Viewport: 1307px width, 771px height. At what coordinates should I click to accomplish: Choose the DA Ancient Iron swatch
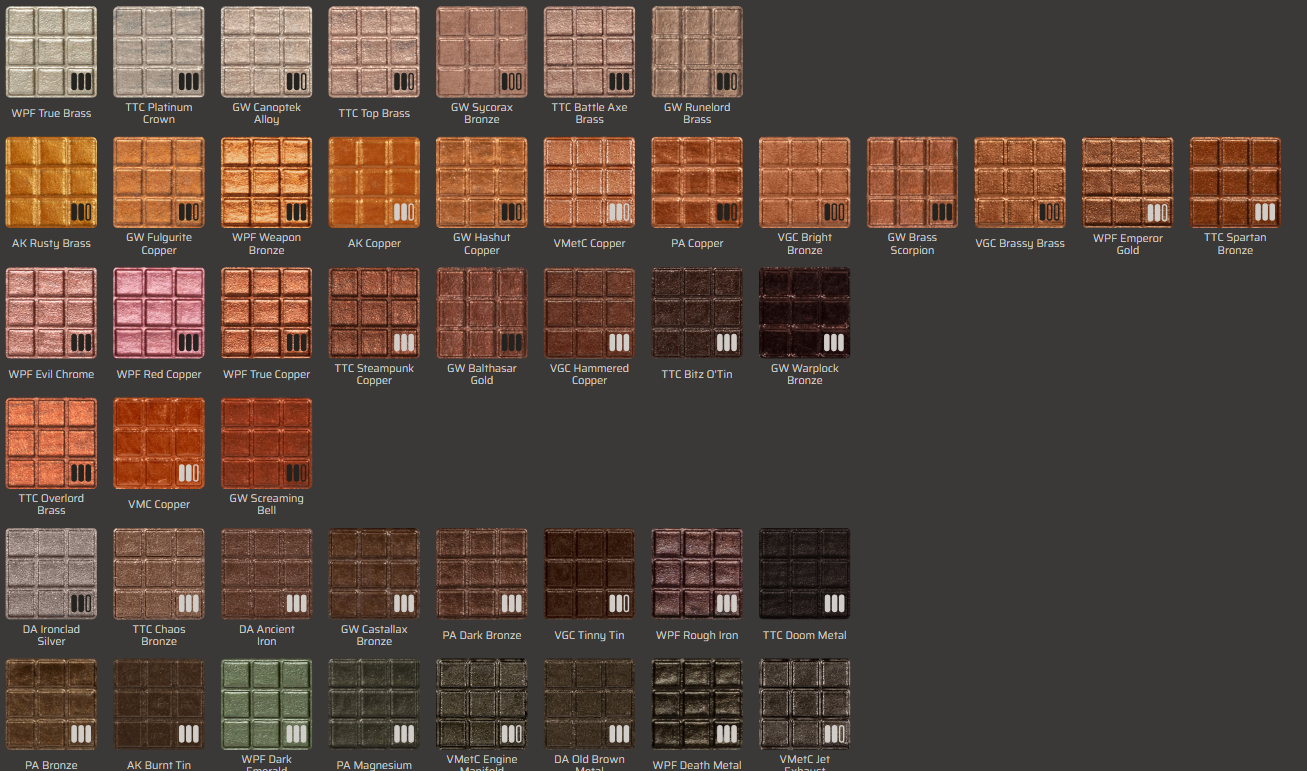pyautogui.click(x=267, y=574)
